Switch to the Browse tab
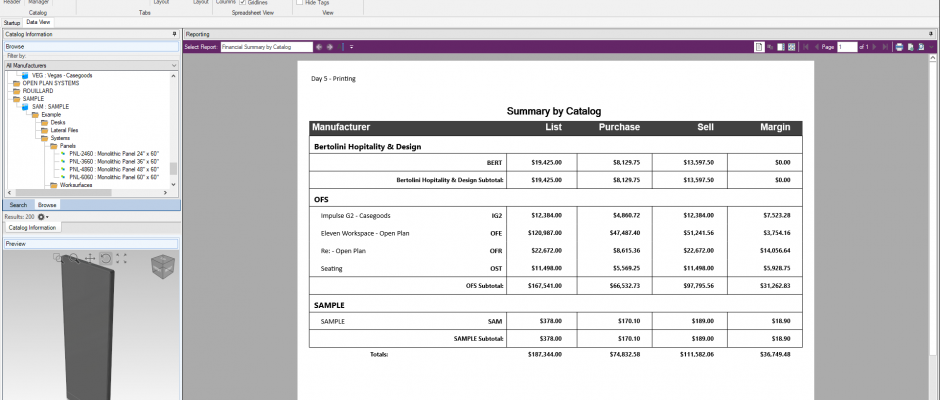 [47, 205]
